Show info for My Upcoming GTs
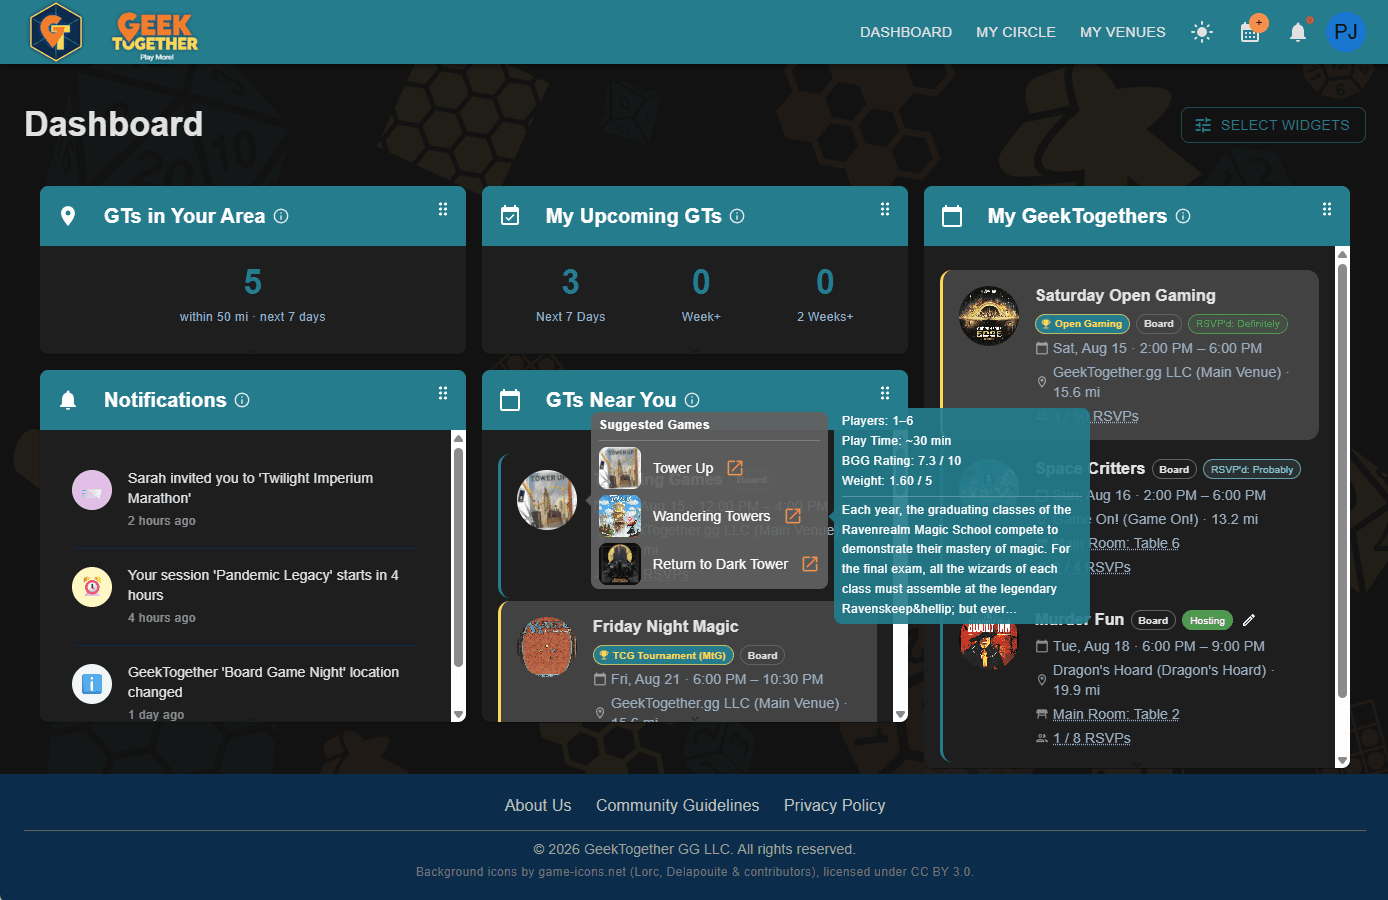Image resolution: width=1388 pixels, height=900 pixels. point(737,216)
